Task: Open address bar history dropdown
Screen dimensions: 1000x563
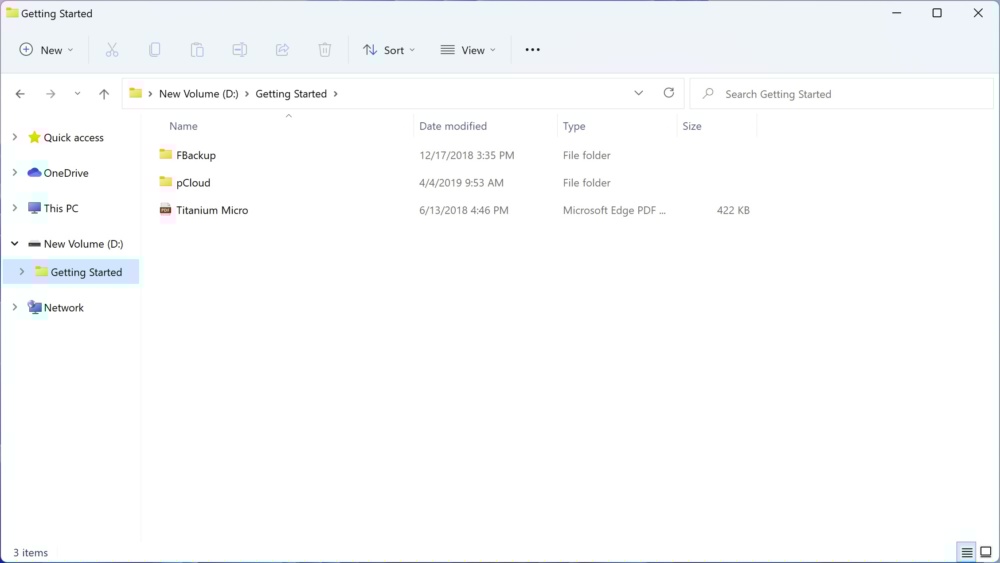Action: pyautogui.click(x=638, y=93)
